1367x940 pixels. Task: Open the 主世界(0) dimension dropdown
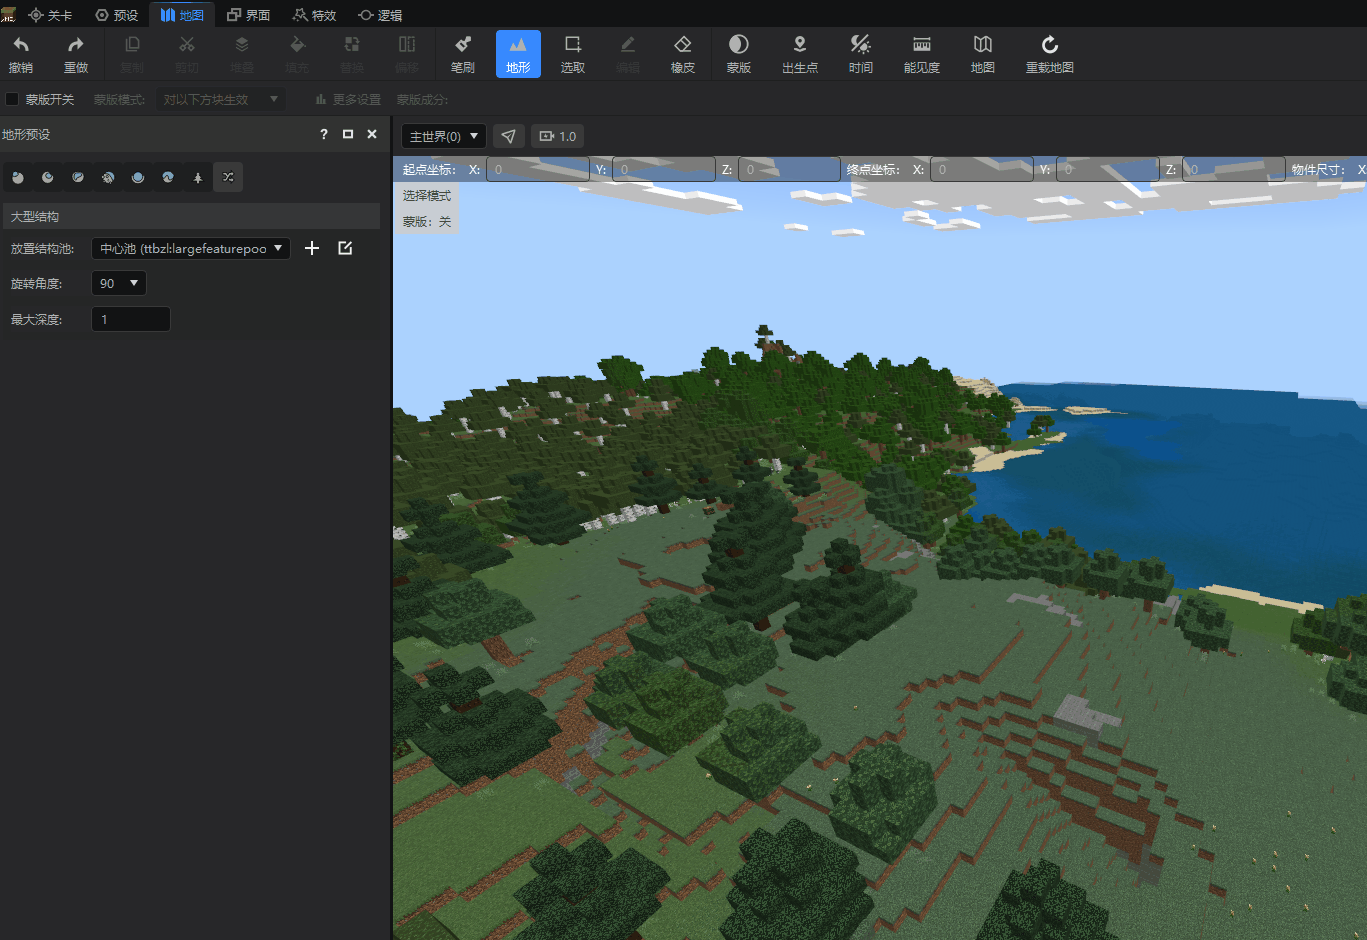coord(443,136)
